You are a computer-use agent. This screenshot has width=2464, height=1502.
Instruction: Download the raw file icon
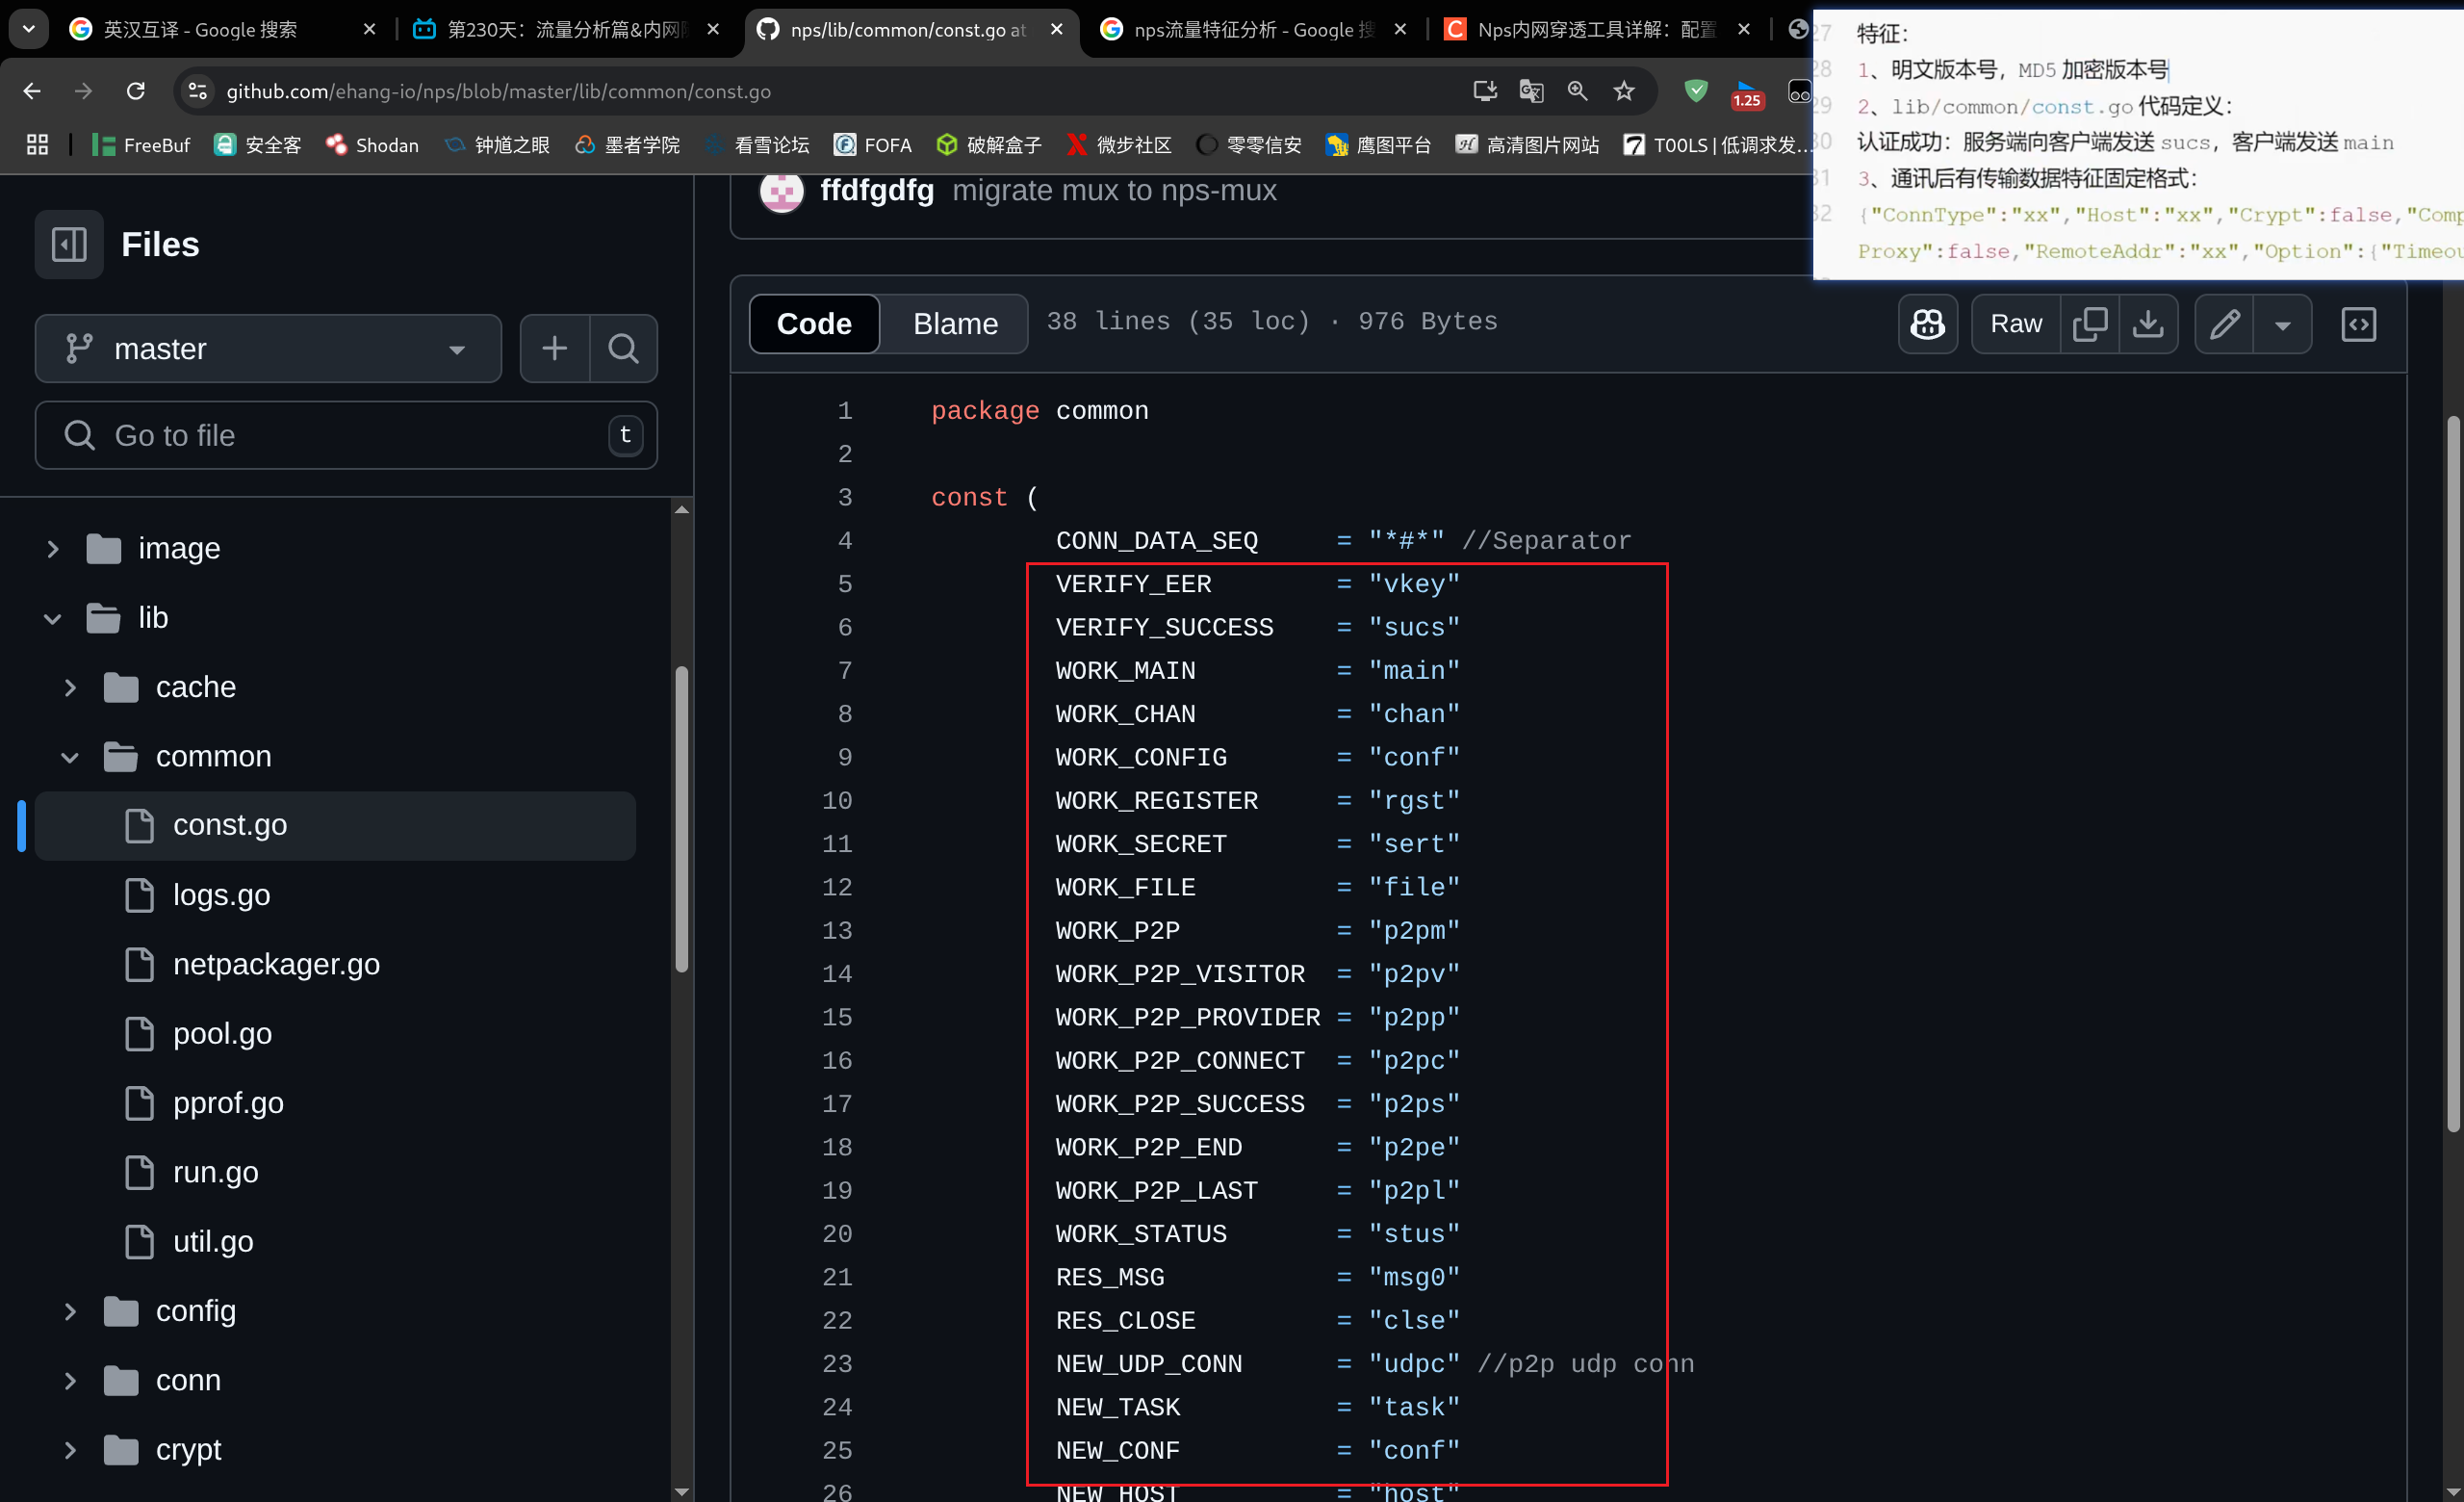point(2147,324)
